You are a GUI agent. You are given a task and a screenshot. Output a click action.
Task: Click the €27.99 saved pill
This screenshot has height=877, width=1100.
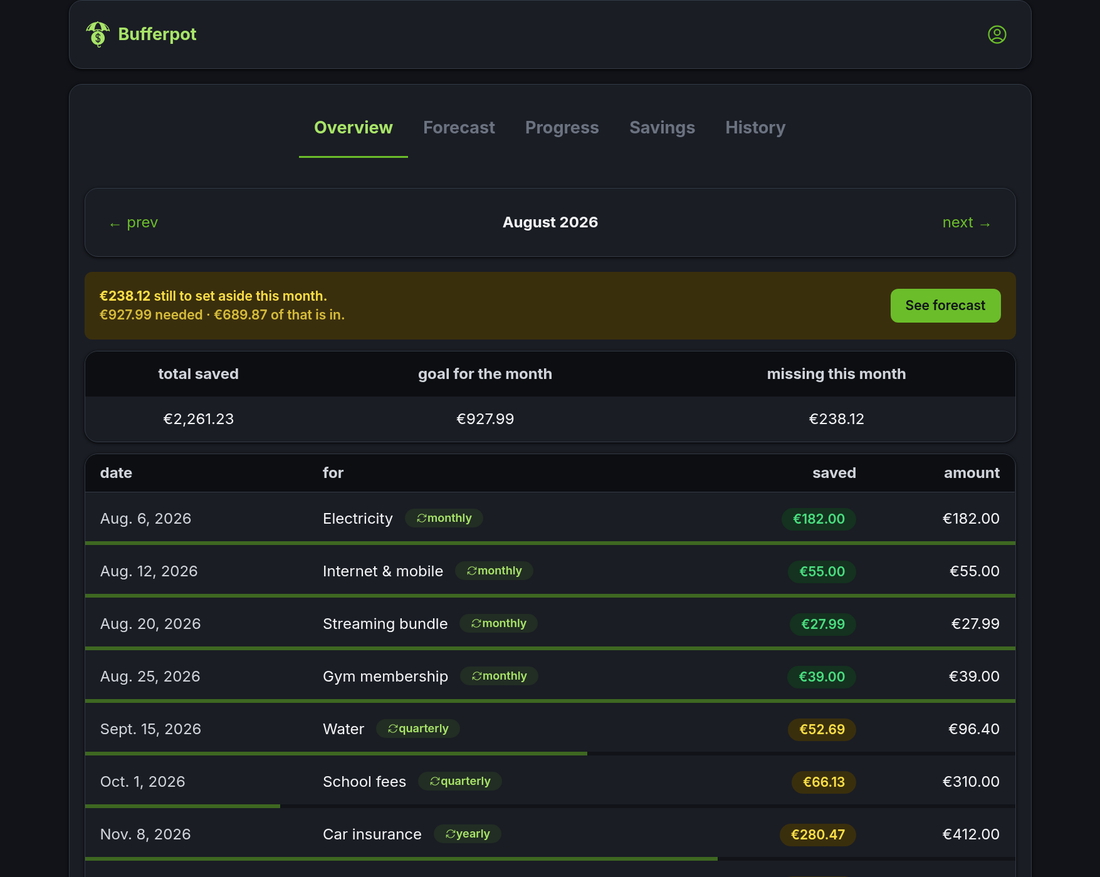point(822,624)
